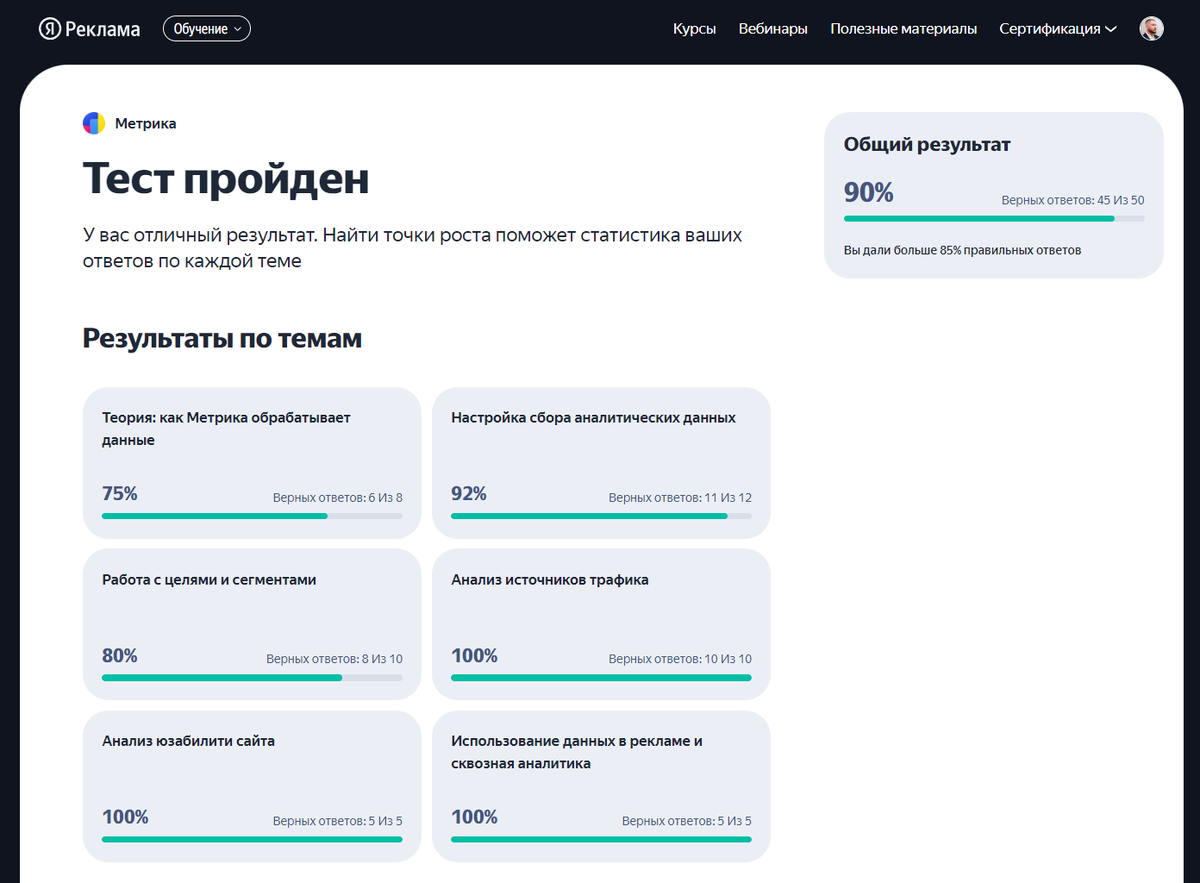Select 'Анализ юзабилити сайта' card title
The width and height of the screenshot is (1200, 883).
point(188,742)
